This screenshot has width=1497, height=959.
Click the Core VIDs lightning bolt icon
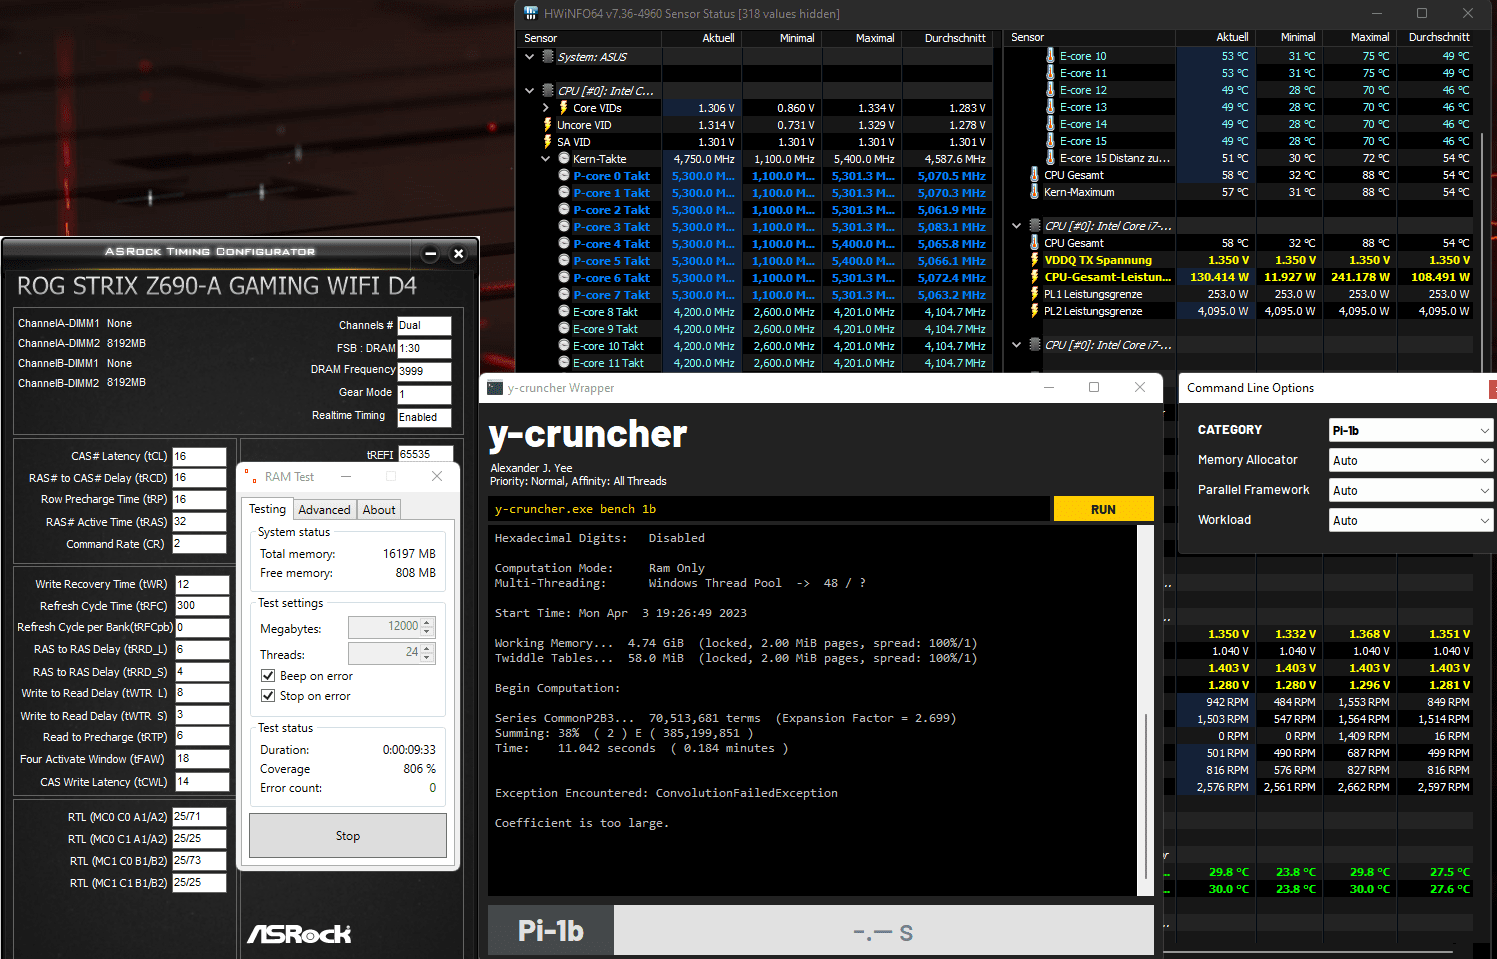tap(563, 108)
